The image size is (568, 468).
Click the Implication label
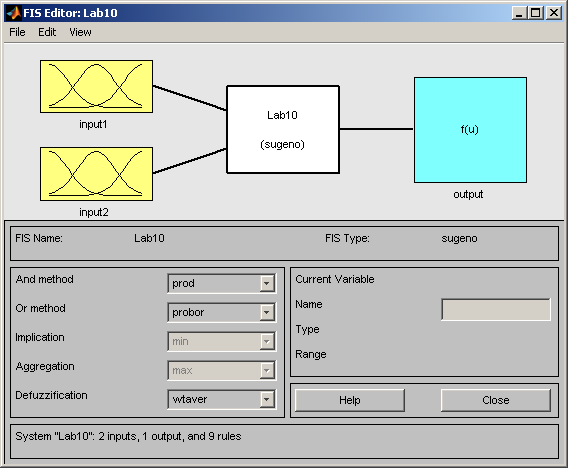40,338
